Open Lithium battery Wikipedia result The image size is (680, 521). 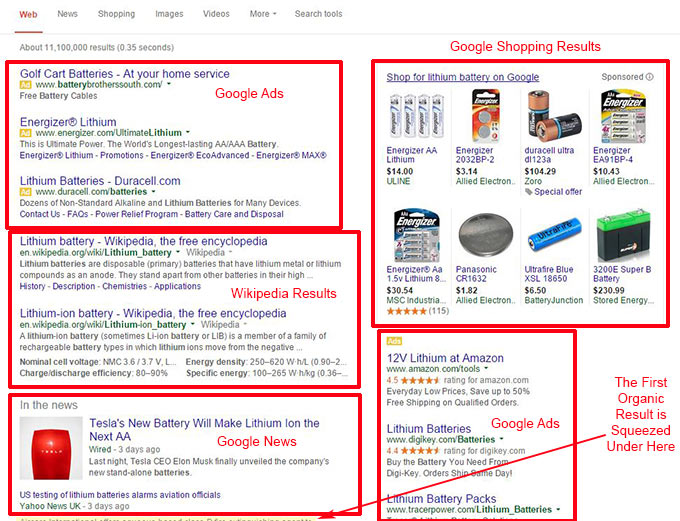[x=144, y=241]
